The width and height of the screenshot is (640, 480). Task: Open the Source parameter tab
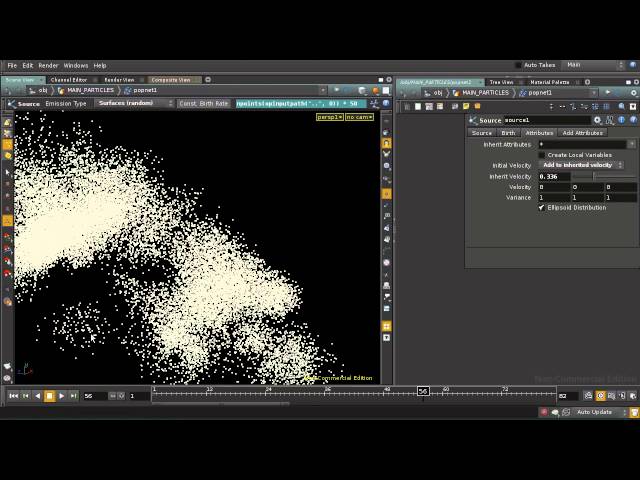pyautogui.click(x=482, y=133)
